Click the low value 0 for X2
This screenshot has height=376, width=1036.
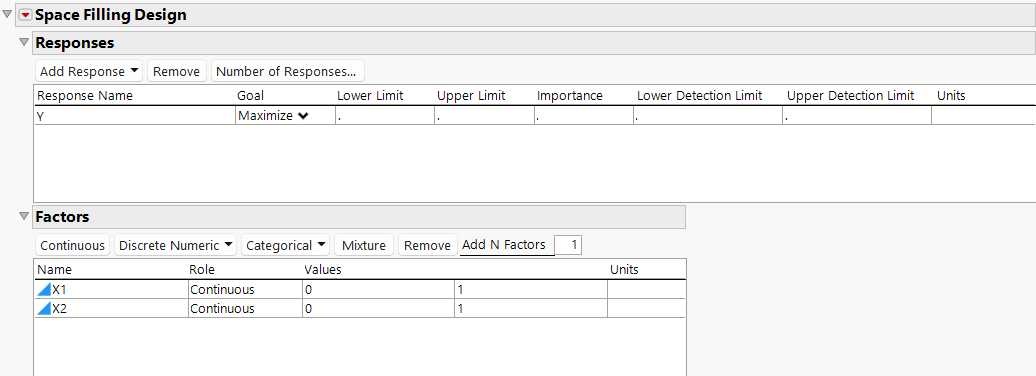[379, 309]
